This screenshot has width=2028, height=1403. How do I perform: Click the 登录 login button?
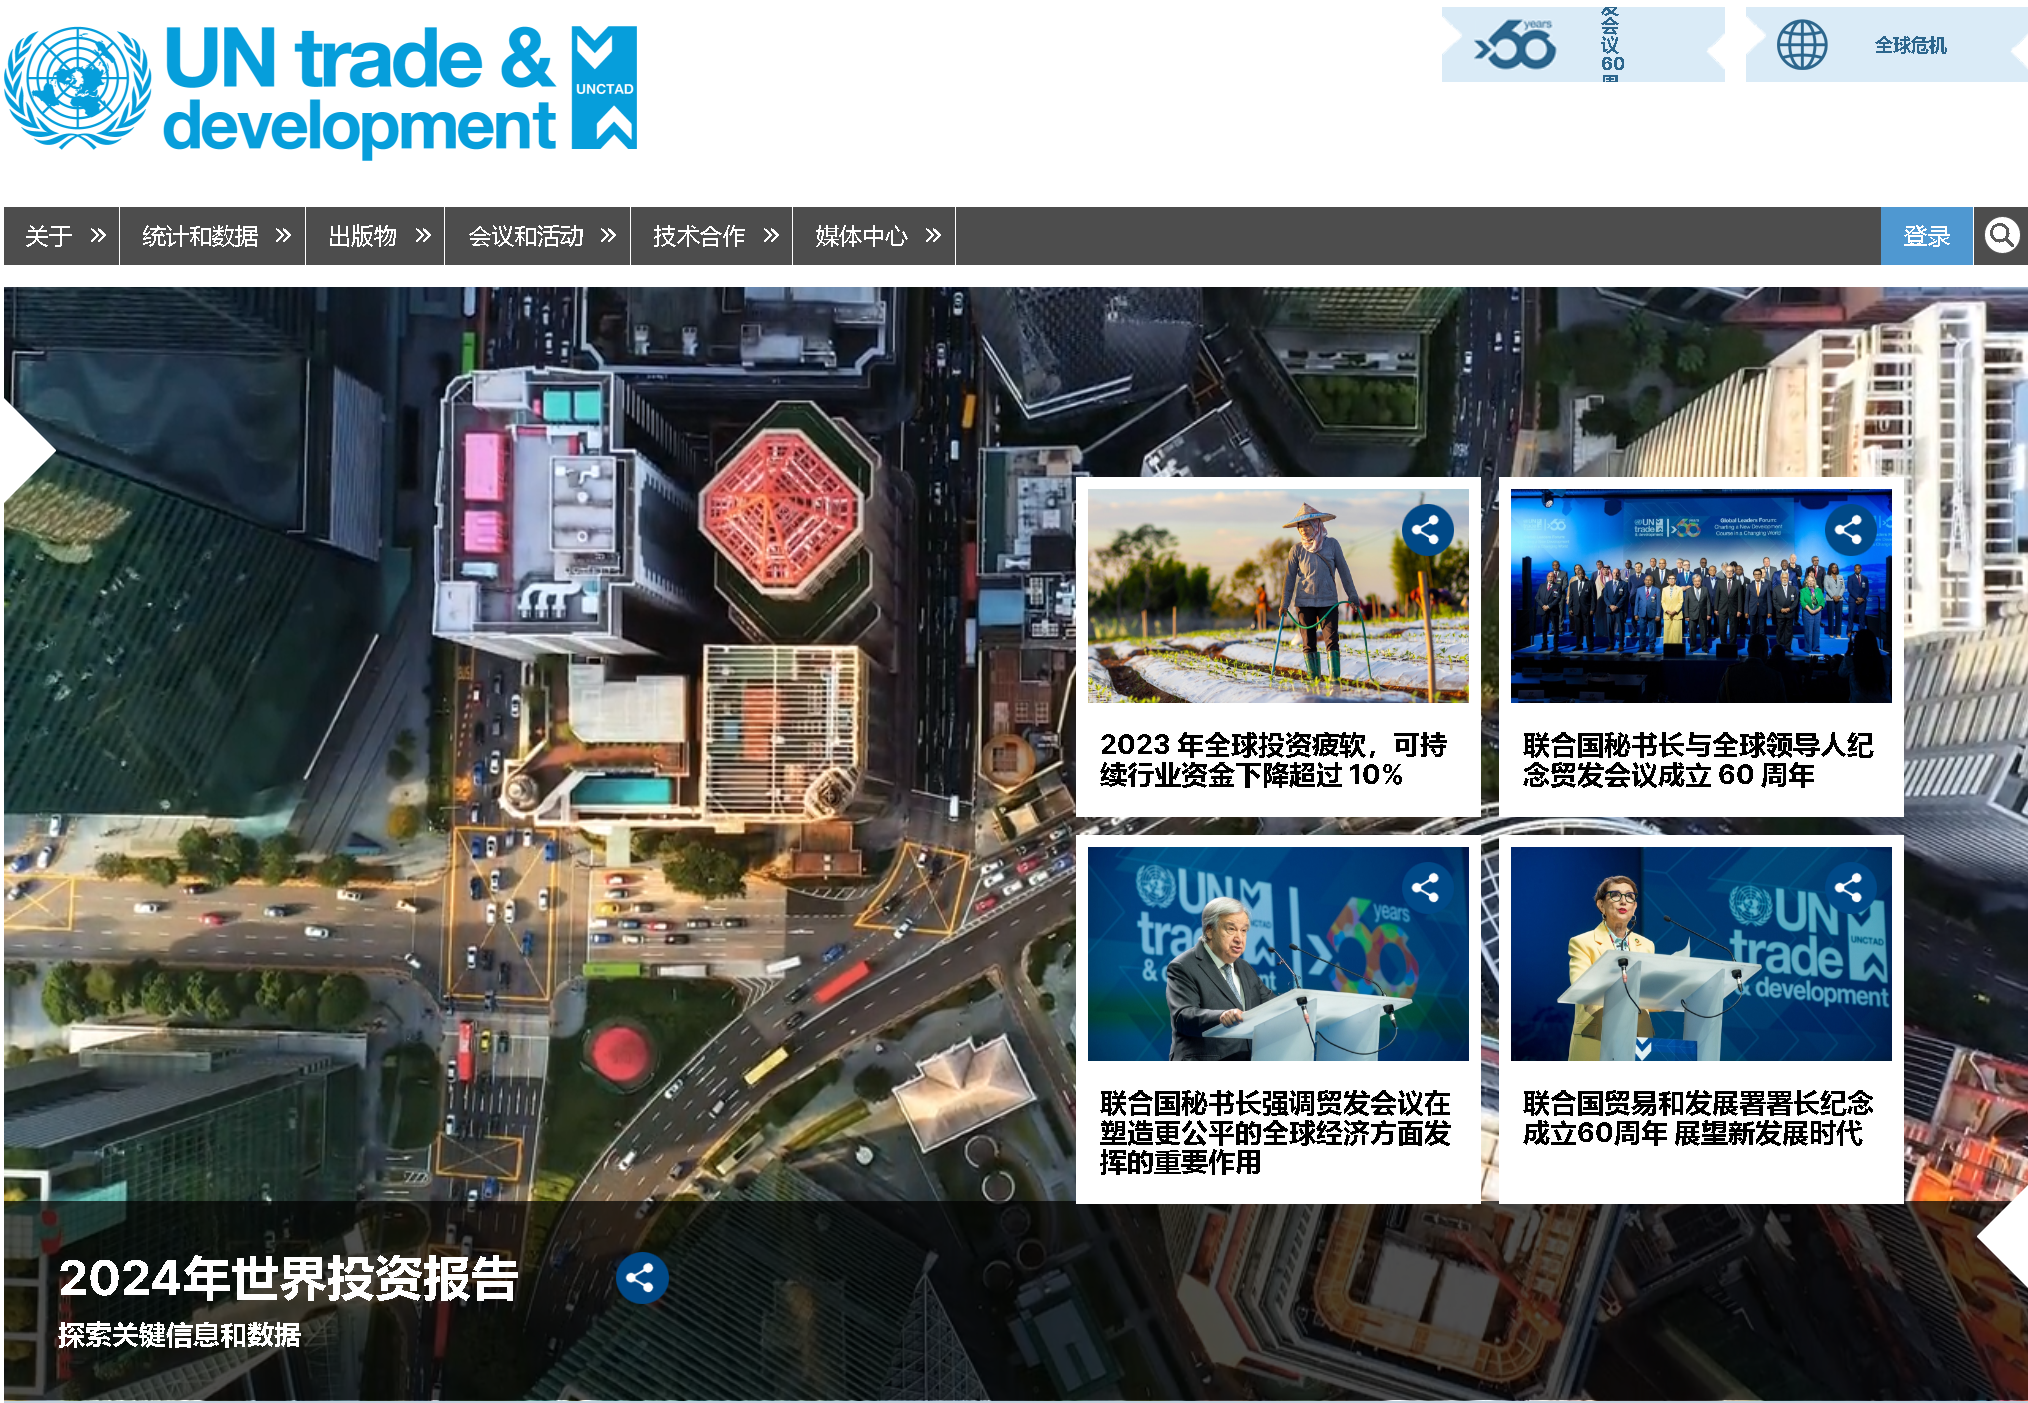(1926, 236)
